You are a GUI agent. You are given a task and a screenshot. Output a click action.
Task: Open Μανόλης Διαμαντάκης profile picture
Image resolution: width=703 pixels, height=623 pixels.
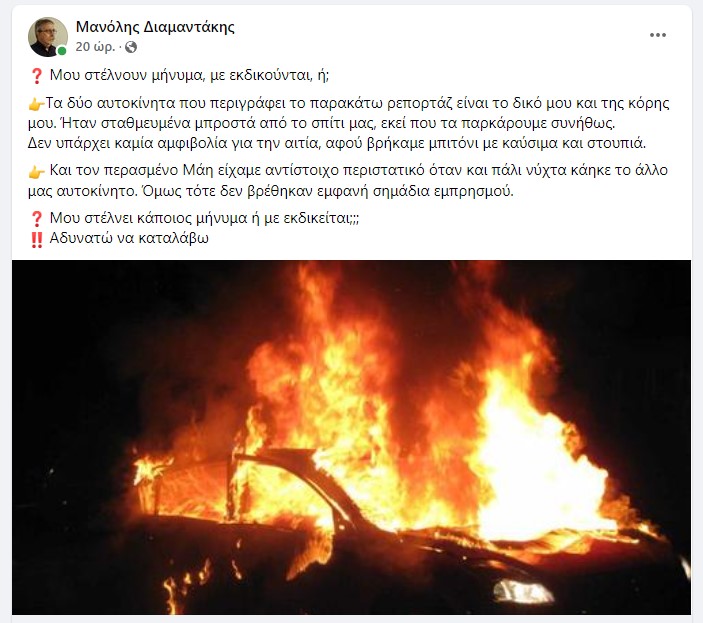[x=48, y=37]
